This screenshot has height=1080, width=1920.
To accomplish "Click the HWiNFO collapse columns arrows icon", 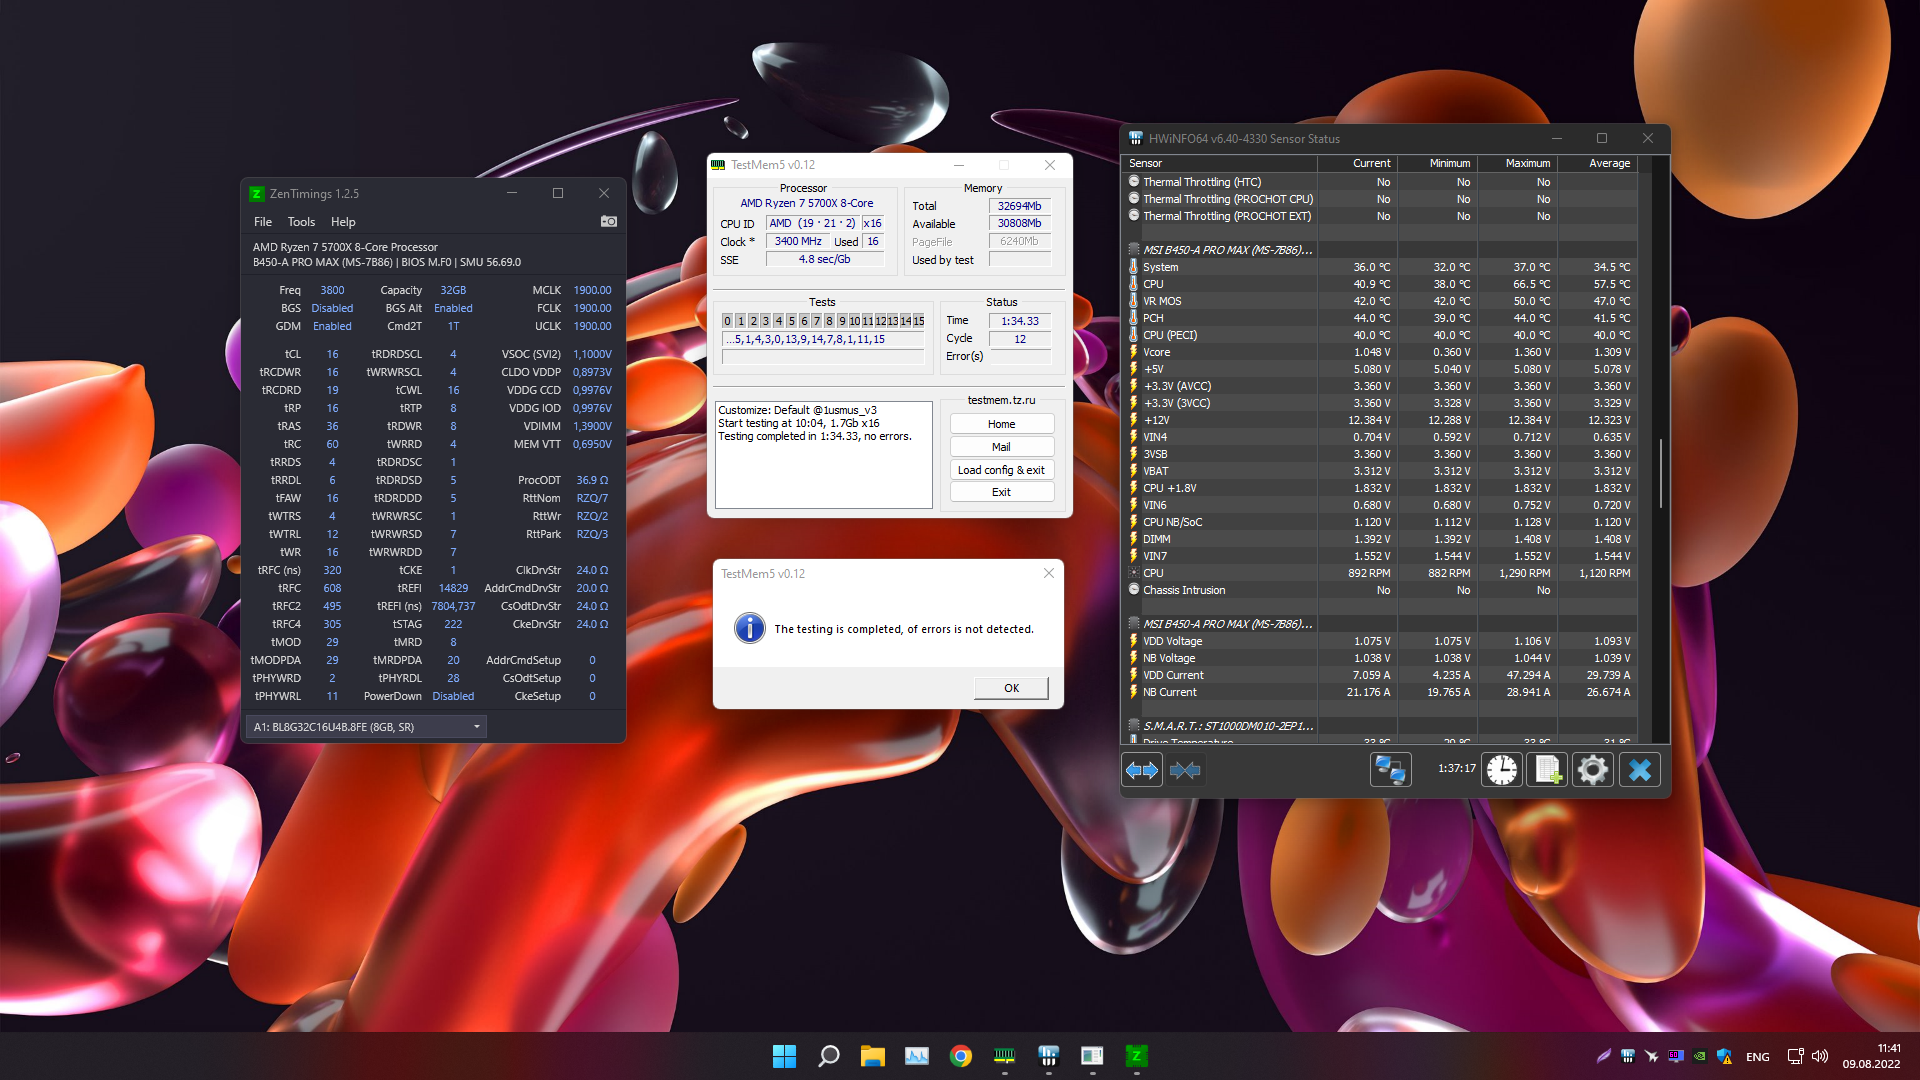I will point(1185,770).
